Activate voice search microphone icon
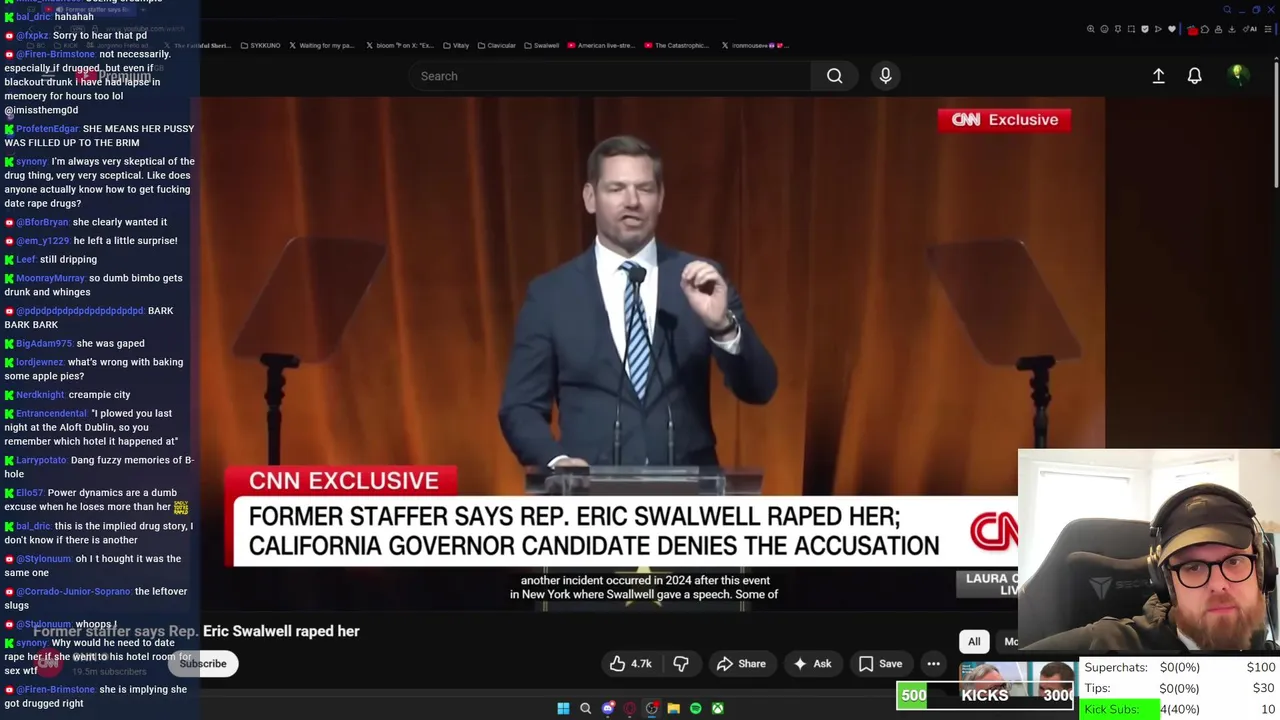The image size is (1280, 720). [x=885, y=76]
